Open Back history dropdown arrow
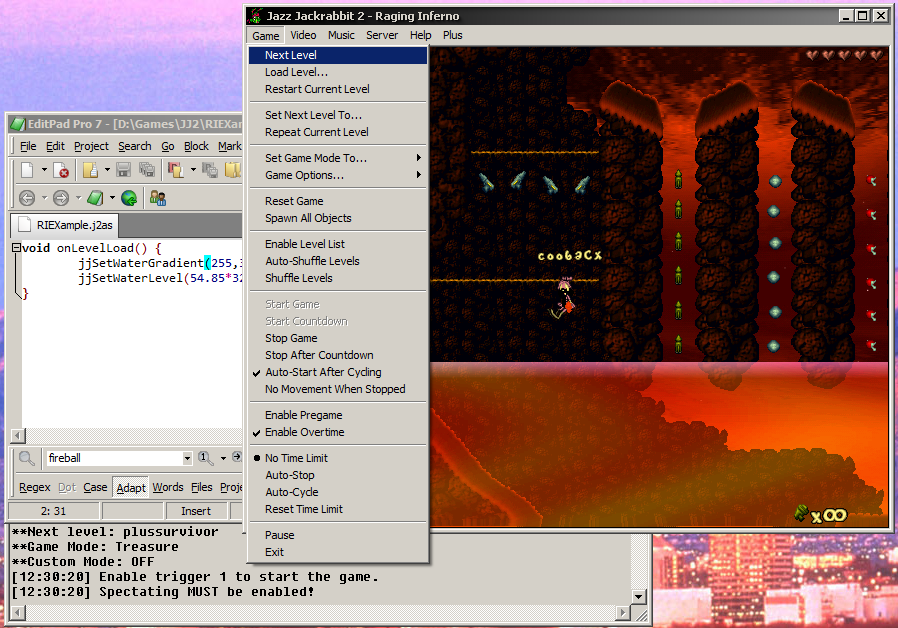 [44, 198]
